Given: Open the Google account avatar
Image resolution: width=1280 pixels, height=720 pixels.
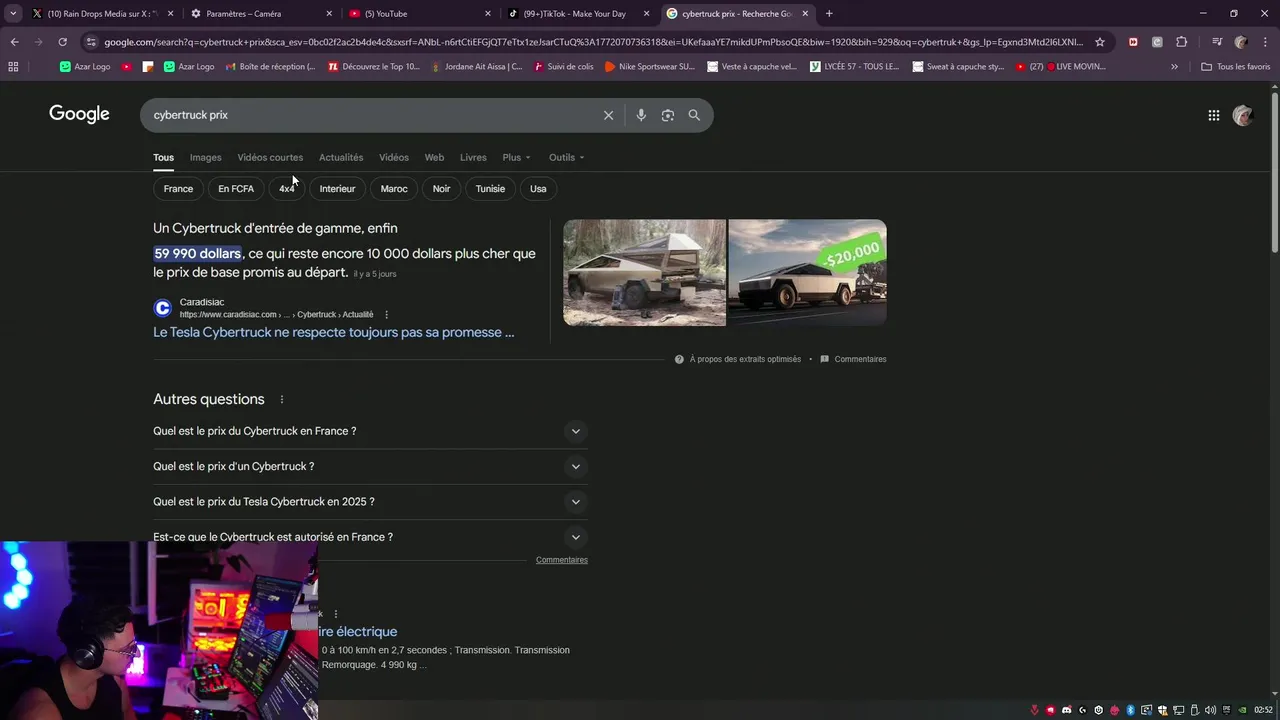Looking at the screenshot, I should [x=1243, y=115].
